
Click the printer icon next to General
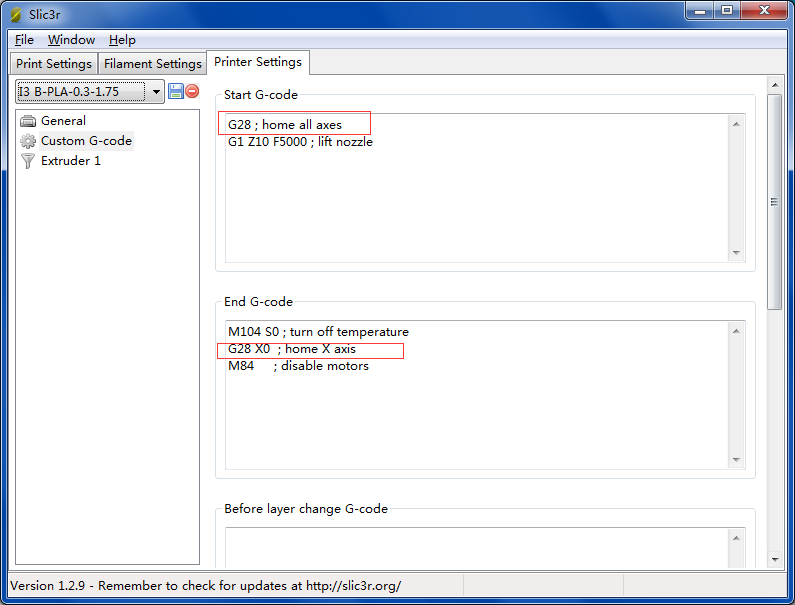coord(28,121)
